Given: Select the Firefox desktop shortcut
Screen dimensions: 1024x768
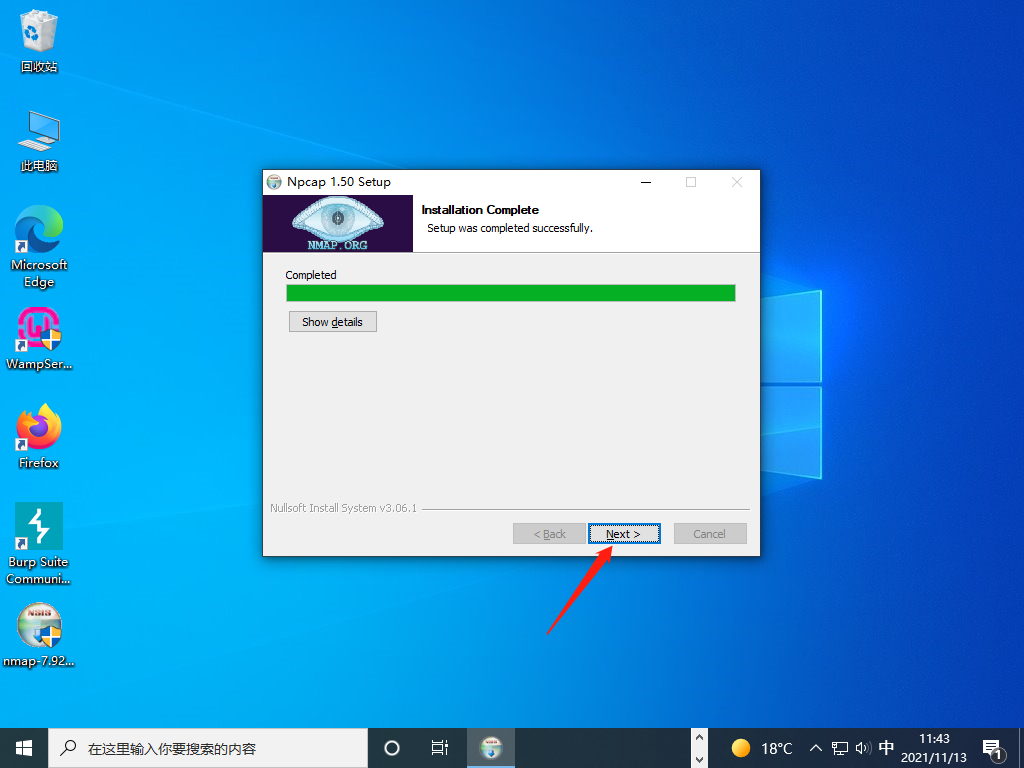Looking at the screenshot, I should coord(39,436).
